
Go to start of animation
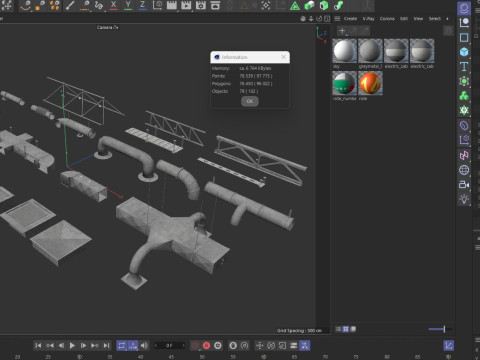tap(38, 346)
